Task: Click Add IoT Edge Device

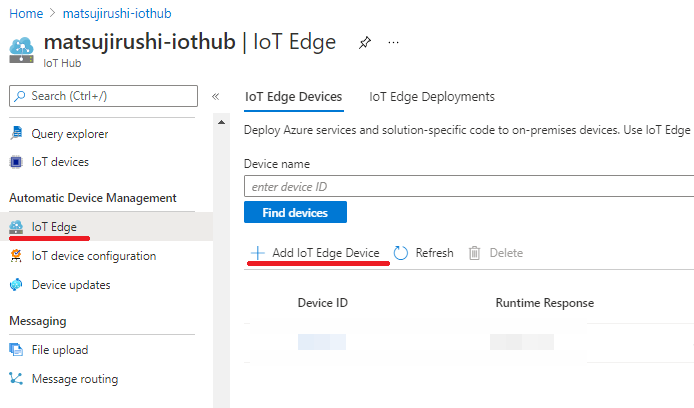Action: [x=326, y=253]
